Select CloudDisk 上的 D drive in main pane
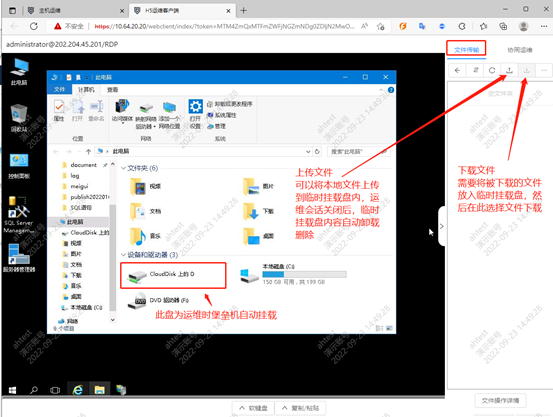Screen dimensions: 553x417 173,276
